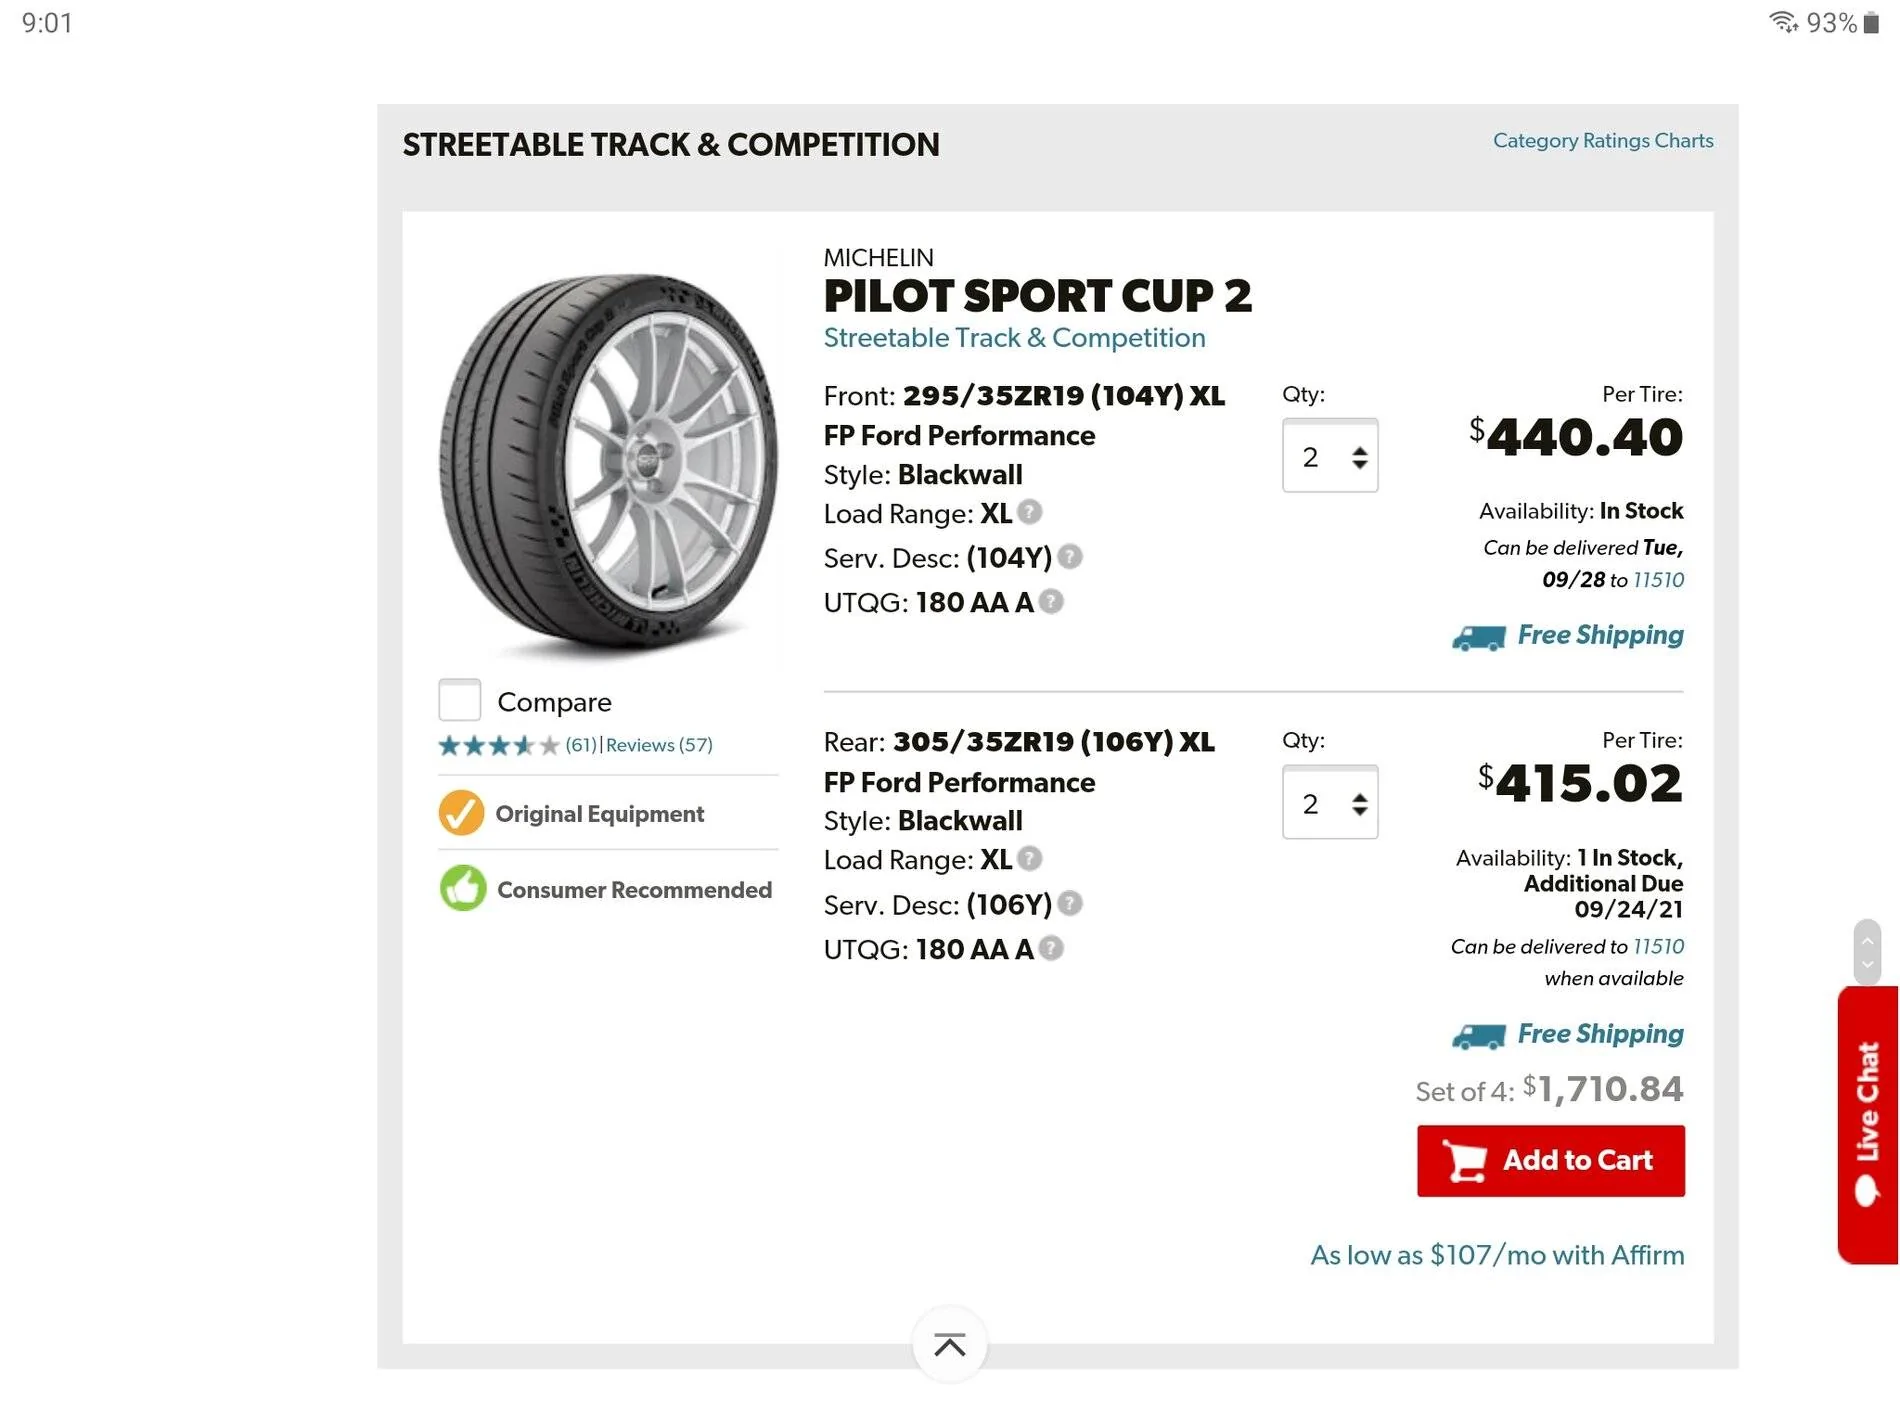
Task: Click the orange Original Equipment checkmark icon
Action: [x=461, y=813]
